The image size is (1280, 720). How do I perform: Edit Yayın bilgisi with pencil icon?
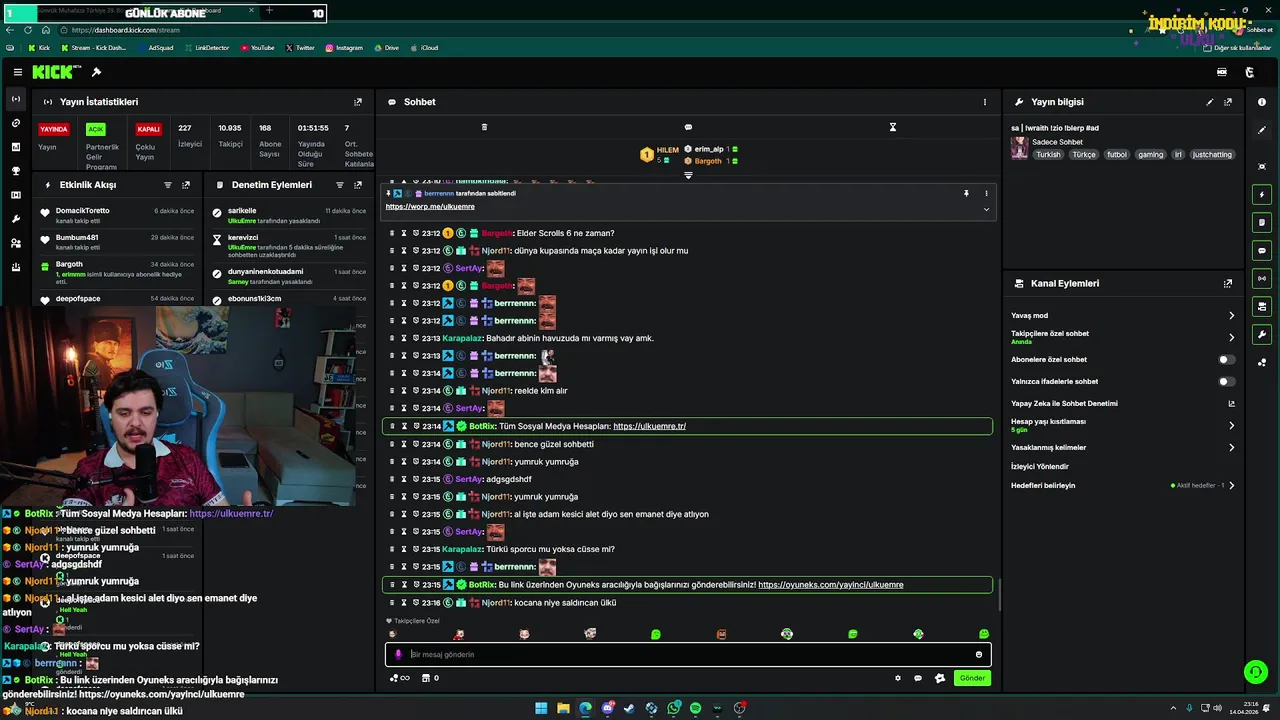[x=1210, y=102]
